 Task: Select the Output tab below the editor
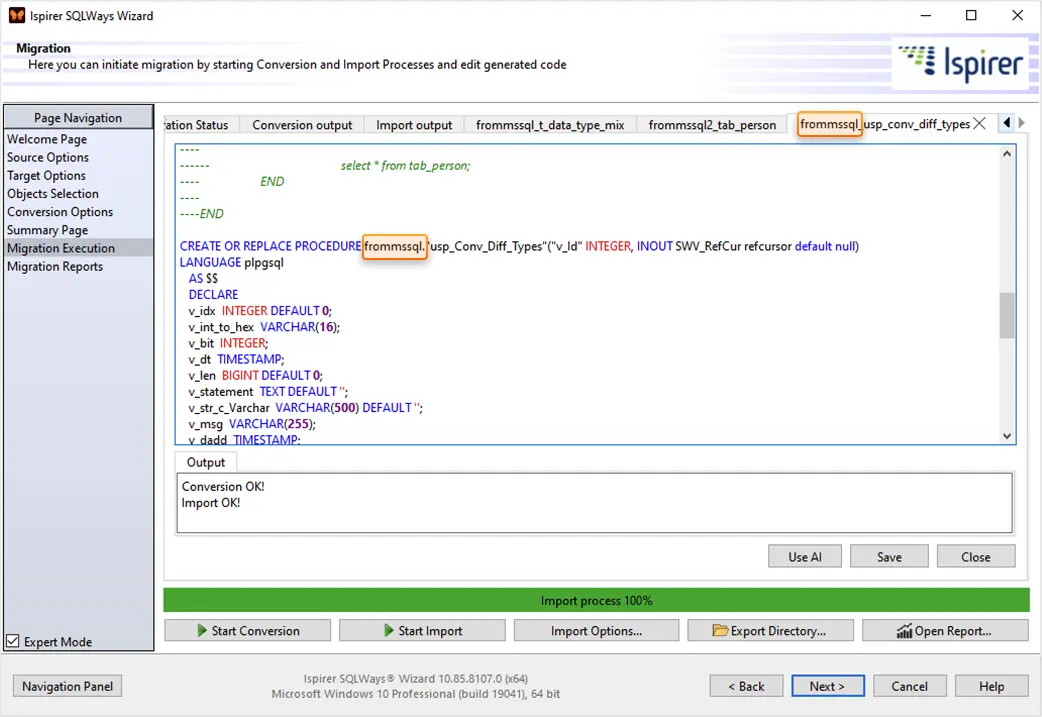pos(205,462)
